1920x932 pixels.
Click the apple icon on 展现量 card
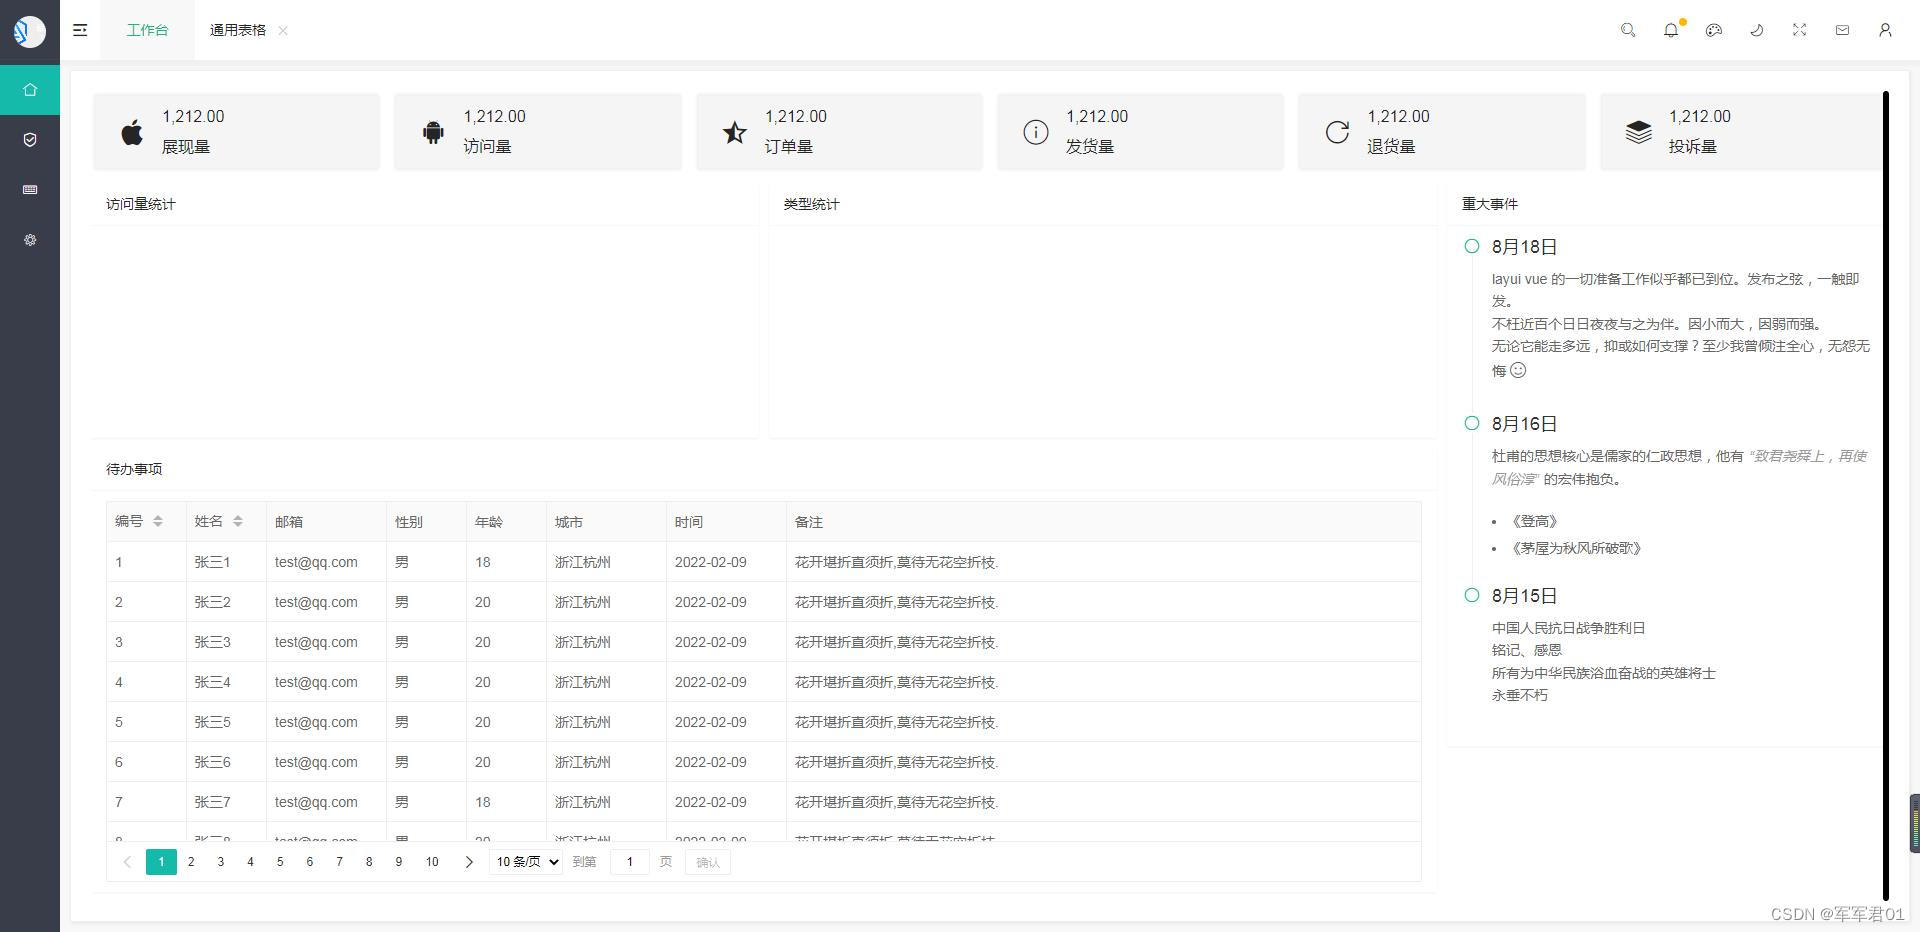(x=132, y=132)
